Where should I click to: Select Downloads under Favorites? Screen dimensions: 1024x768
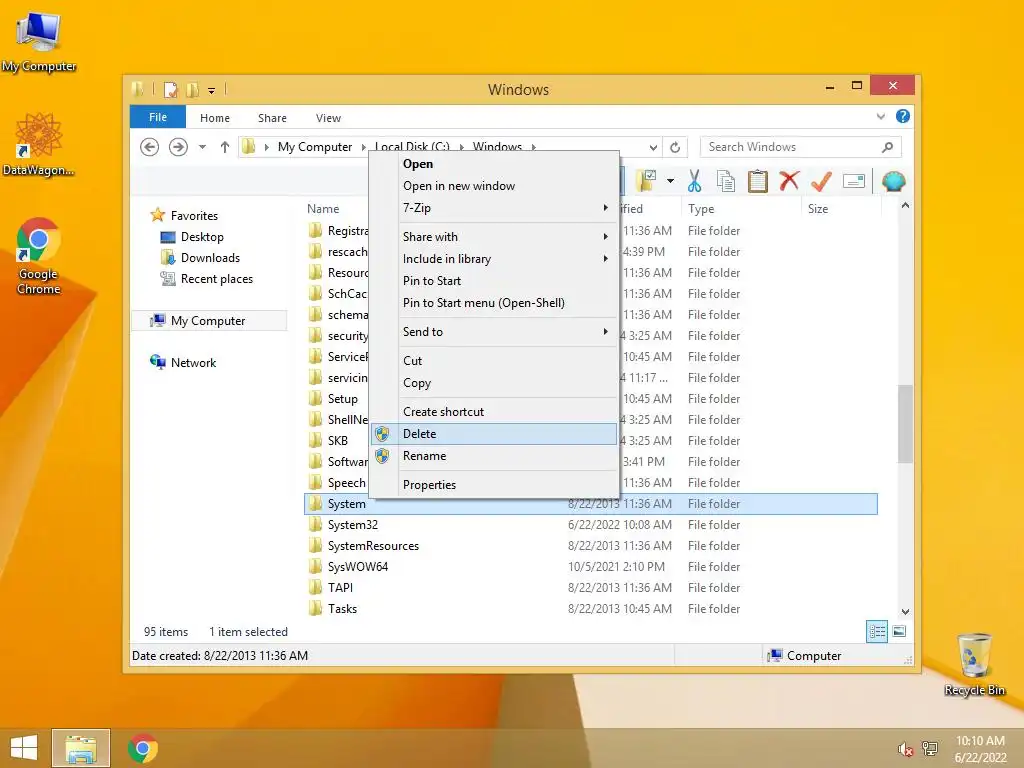pos(210,257)
